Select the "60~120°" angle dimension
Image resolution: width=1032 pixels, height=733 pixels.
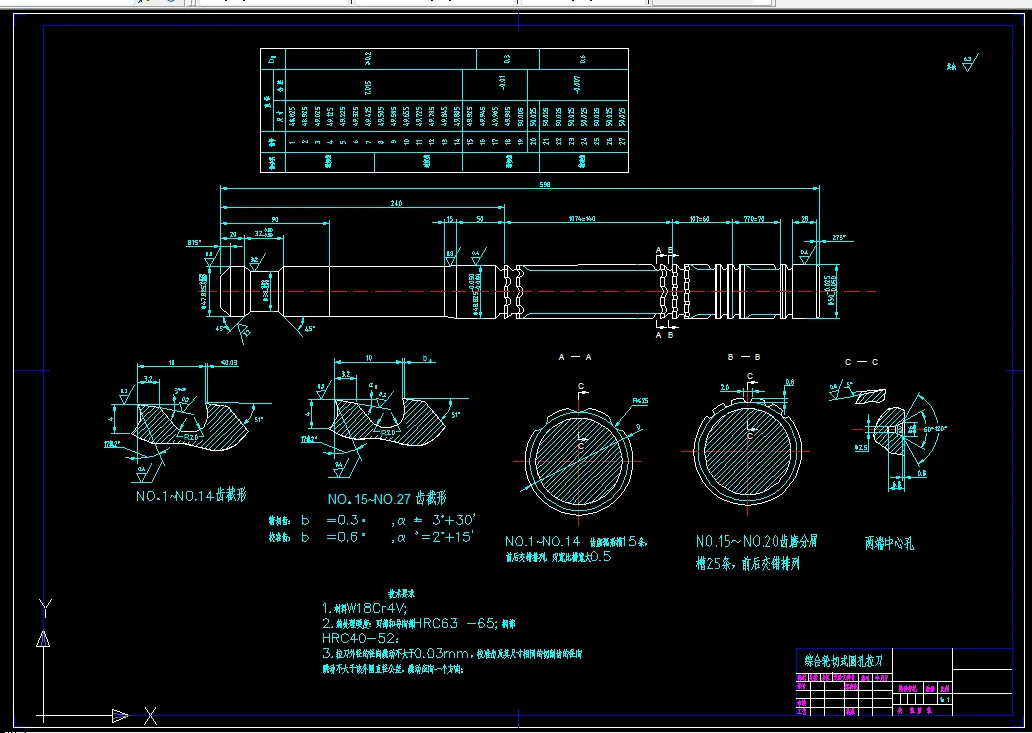935,428
